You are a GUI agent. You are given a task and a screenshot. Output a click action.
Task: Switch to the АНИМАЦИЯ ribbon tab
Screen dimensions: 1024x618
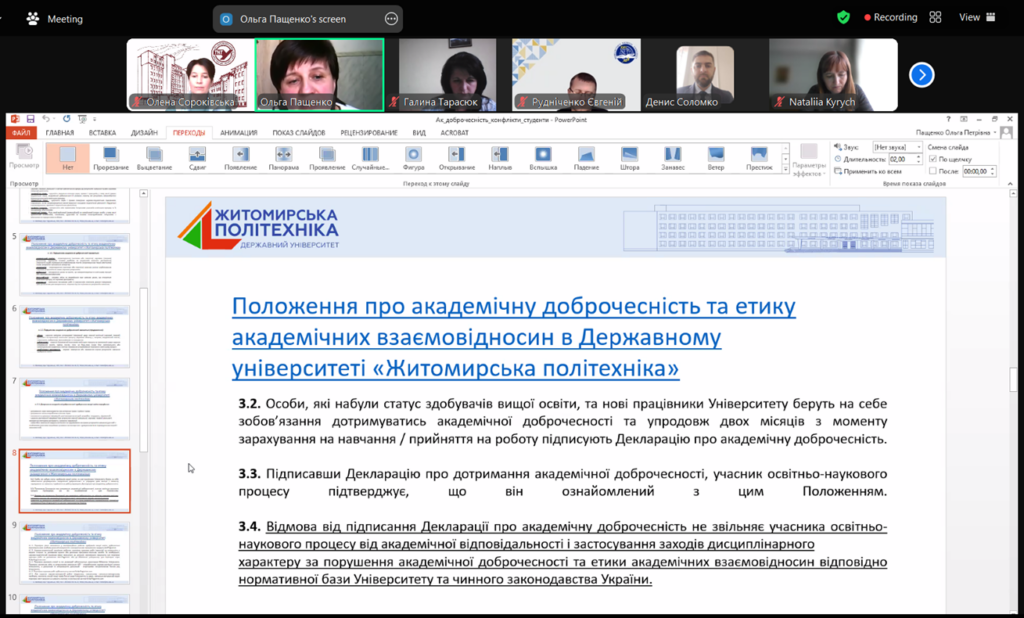click(239, 132)
